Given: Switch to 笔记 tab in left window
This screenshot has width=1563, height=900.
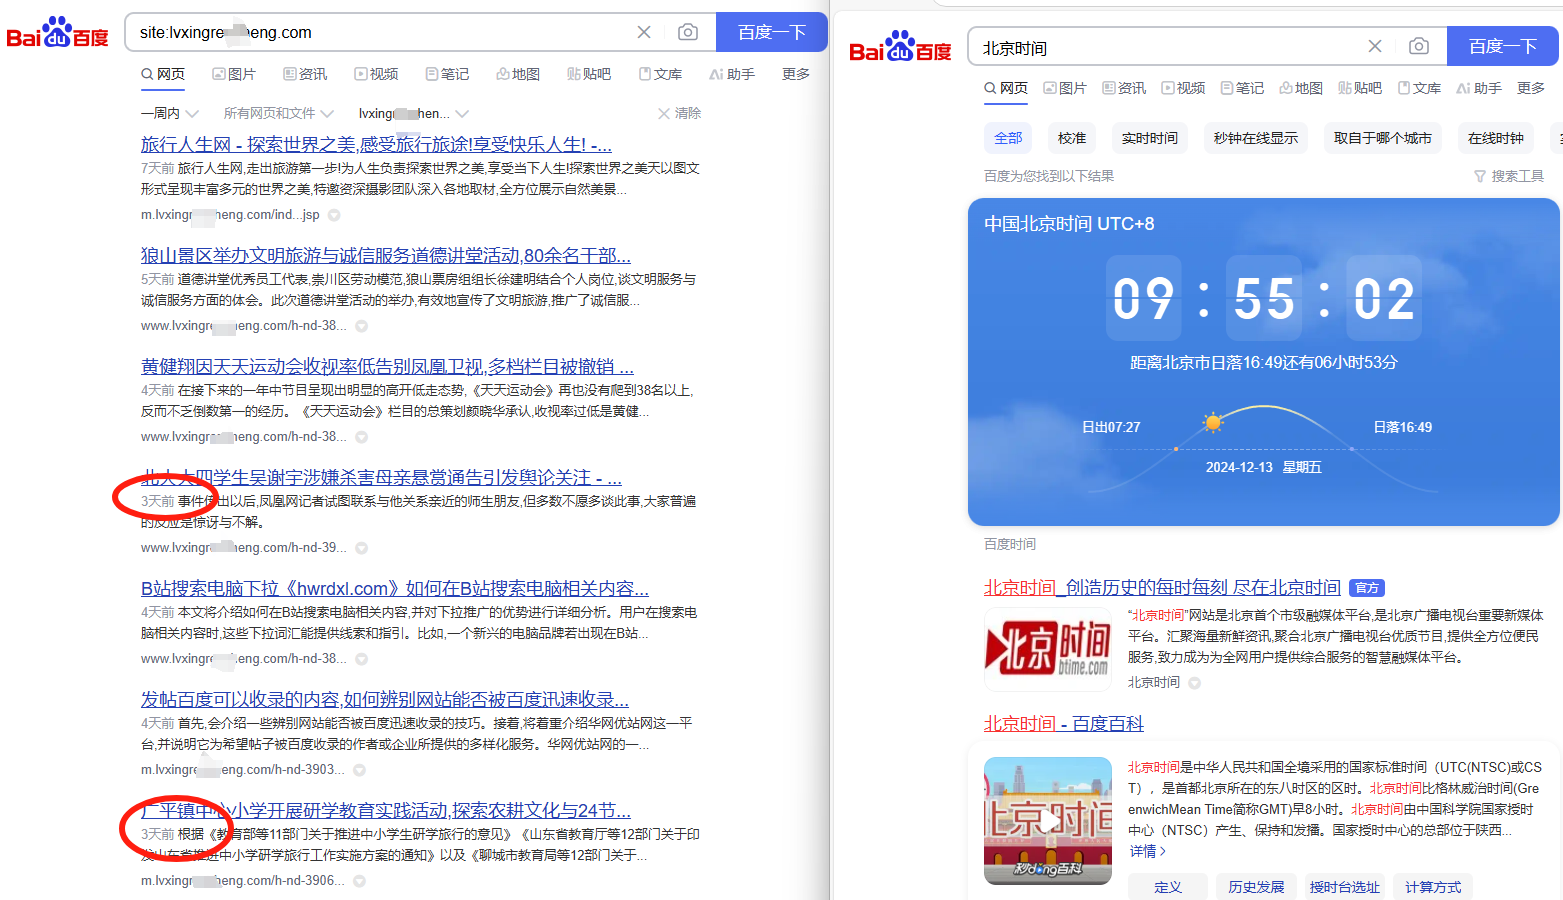Looking at the screenshot, I should [447, 74].
